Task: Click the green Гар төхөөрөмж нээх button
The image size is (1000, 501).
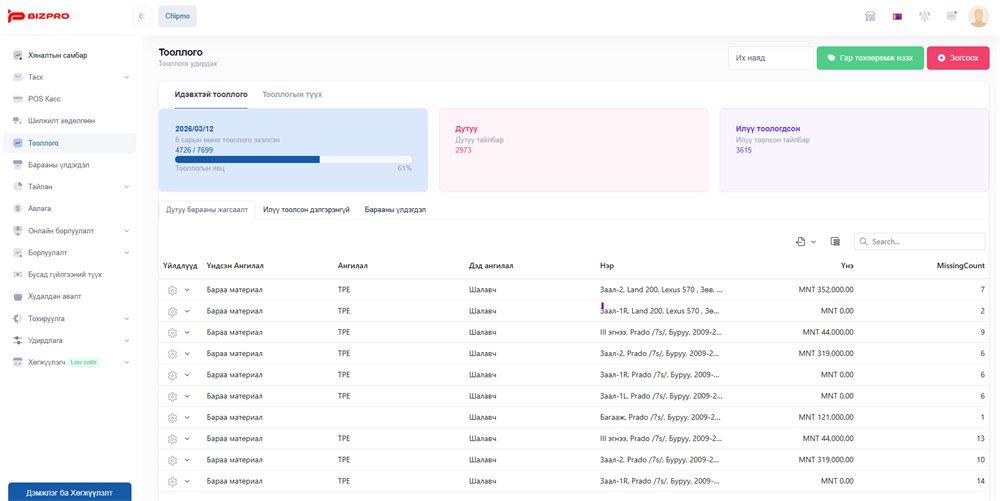Action: click(x=870, y=58)
